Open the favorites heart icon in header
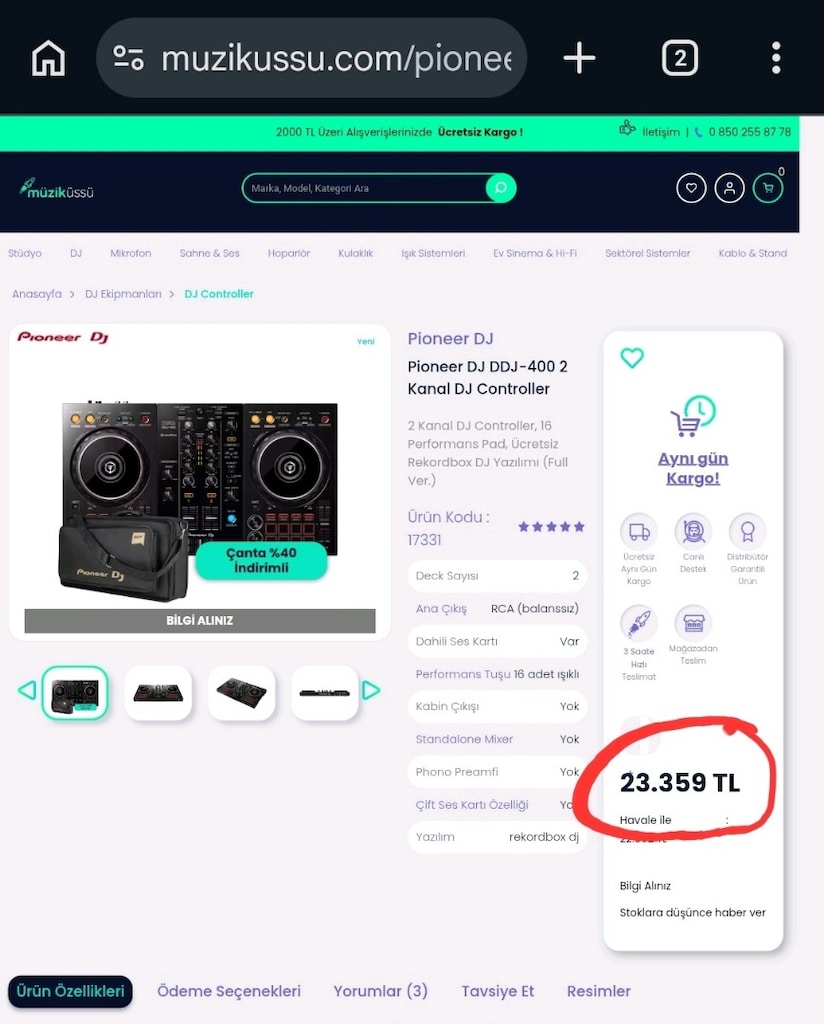Screen dimensions: 824x1024 691,188
